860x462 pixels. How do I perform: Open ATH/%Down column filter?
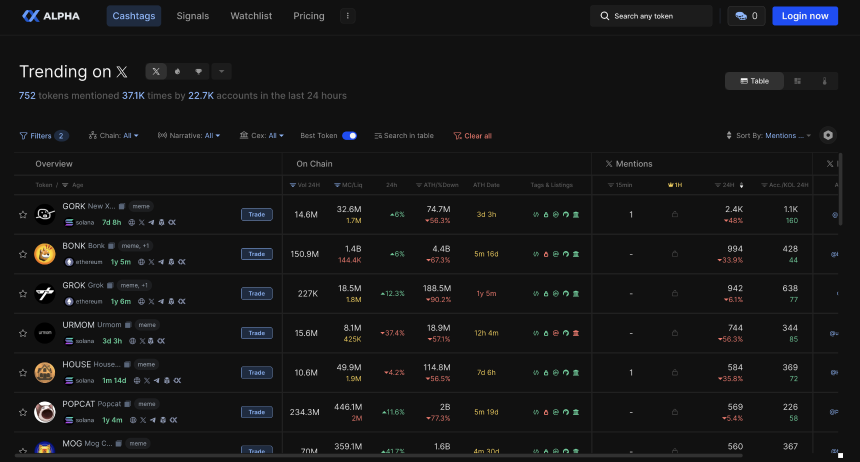tap(419, 185)
